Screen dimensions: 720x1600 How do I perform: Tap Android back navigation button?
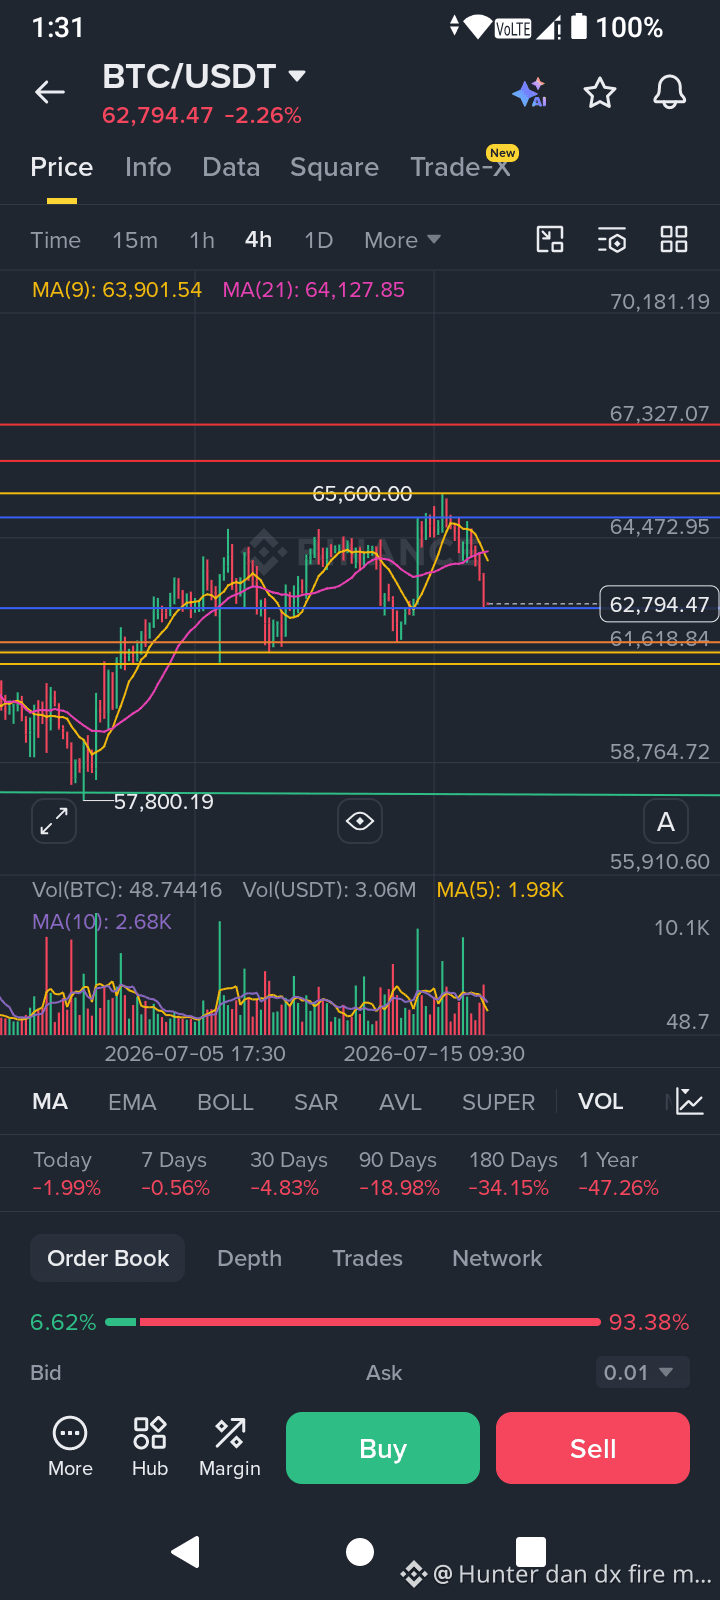[186, 1552]
